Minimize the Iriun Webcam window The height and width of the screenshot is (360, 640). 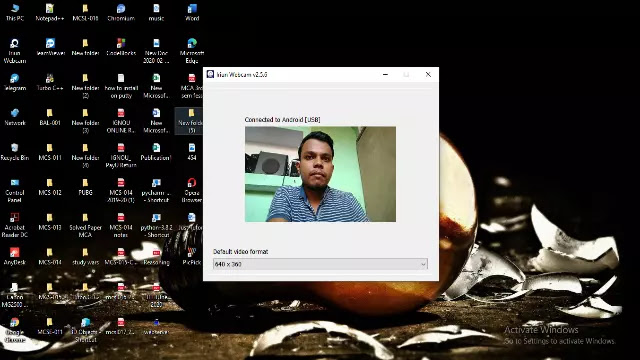point(385,74)
